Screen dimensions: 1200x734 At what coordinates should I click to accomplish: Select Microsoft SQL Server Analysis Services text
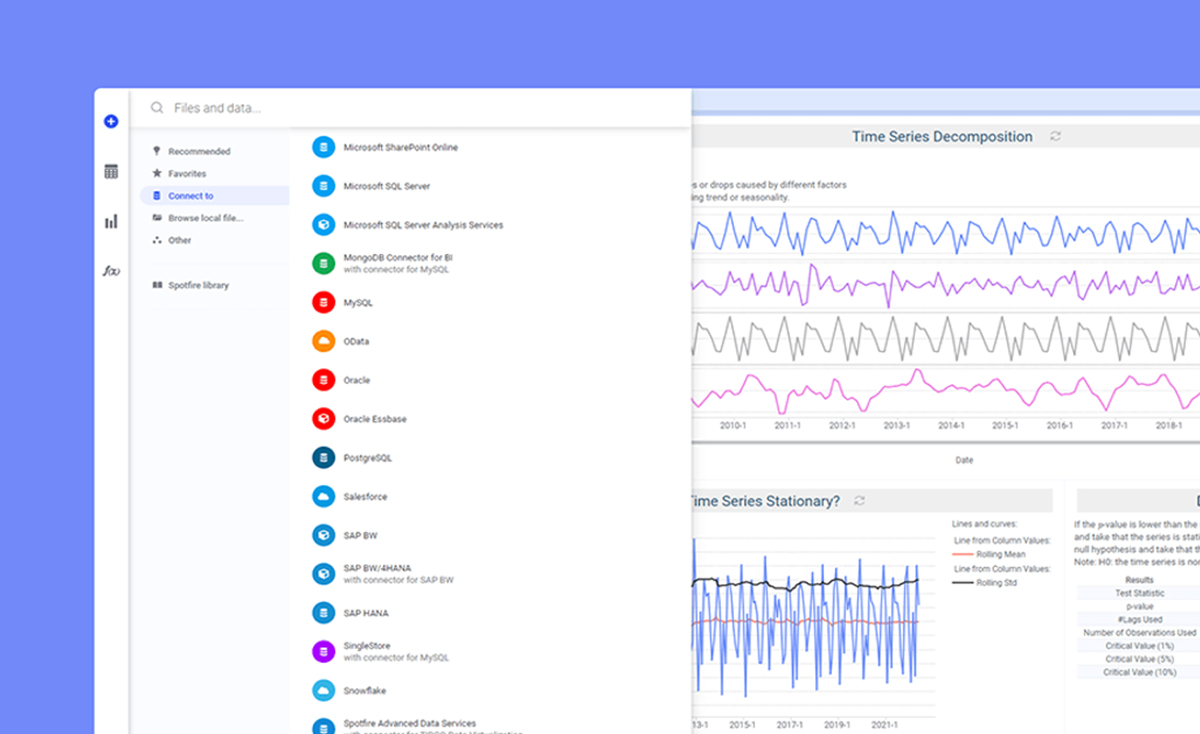tap(423, 225)
